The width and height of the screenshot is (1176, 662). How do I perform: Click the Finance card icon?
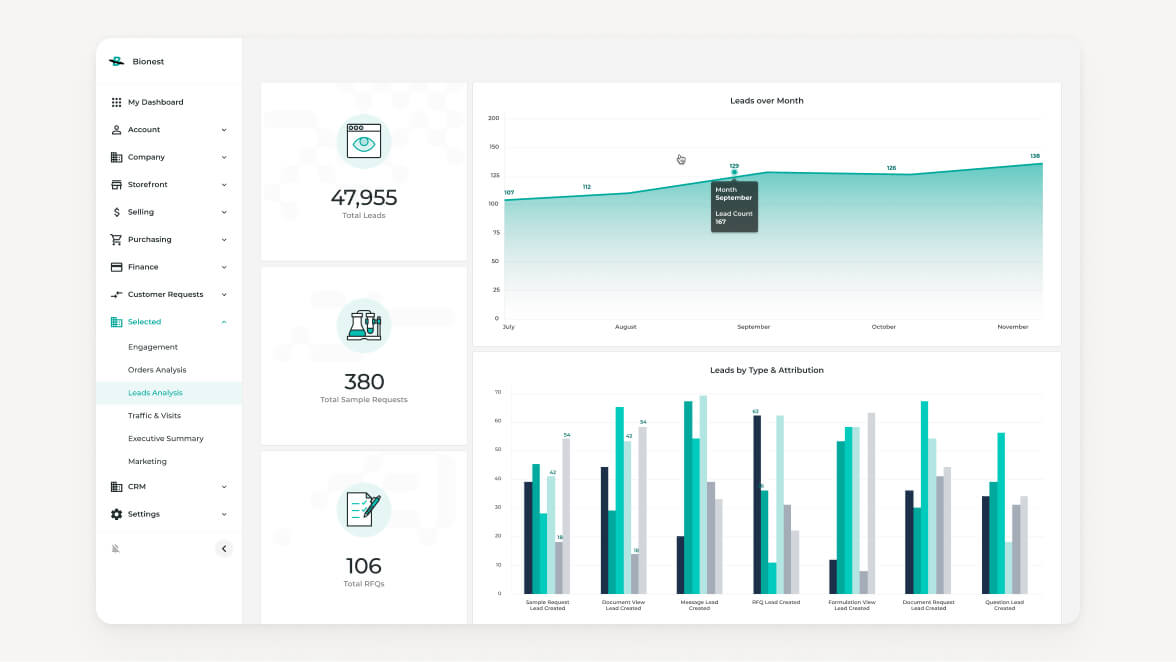point(117,267)
